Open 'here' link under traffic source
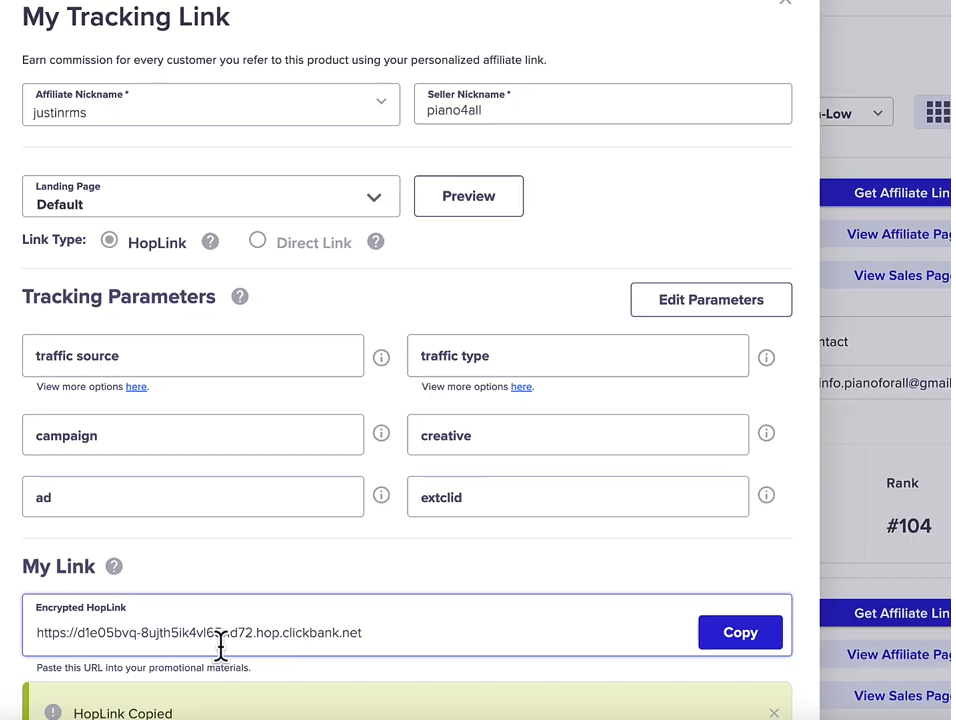 pyautogui.click(x=136, y=387)
